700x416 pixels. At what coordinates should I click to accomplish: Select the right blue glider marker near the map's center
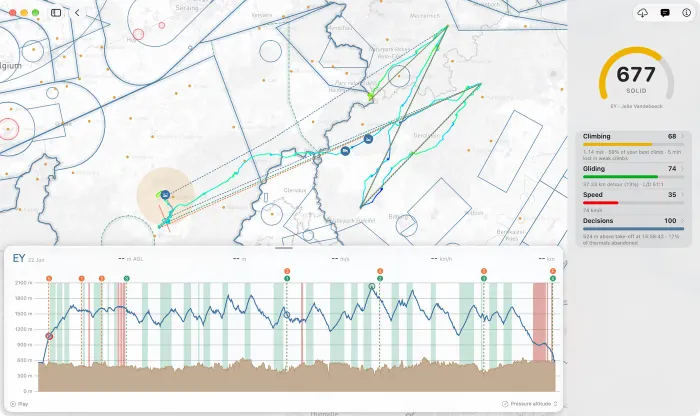click(x=368, y=139)
